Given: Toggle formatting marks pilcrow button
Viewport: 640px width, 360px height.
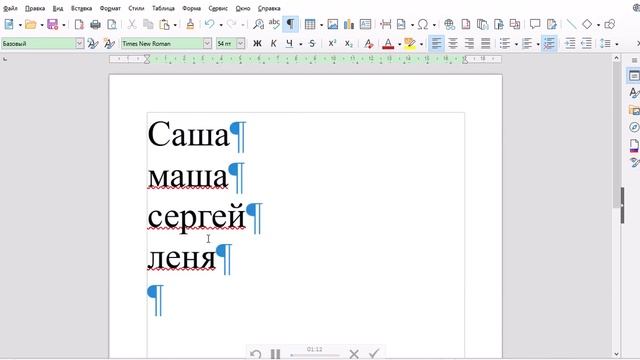Looking at the screenshot, I should click(290, 24).
